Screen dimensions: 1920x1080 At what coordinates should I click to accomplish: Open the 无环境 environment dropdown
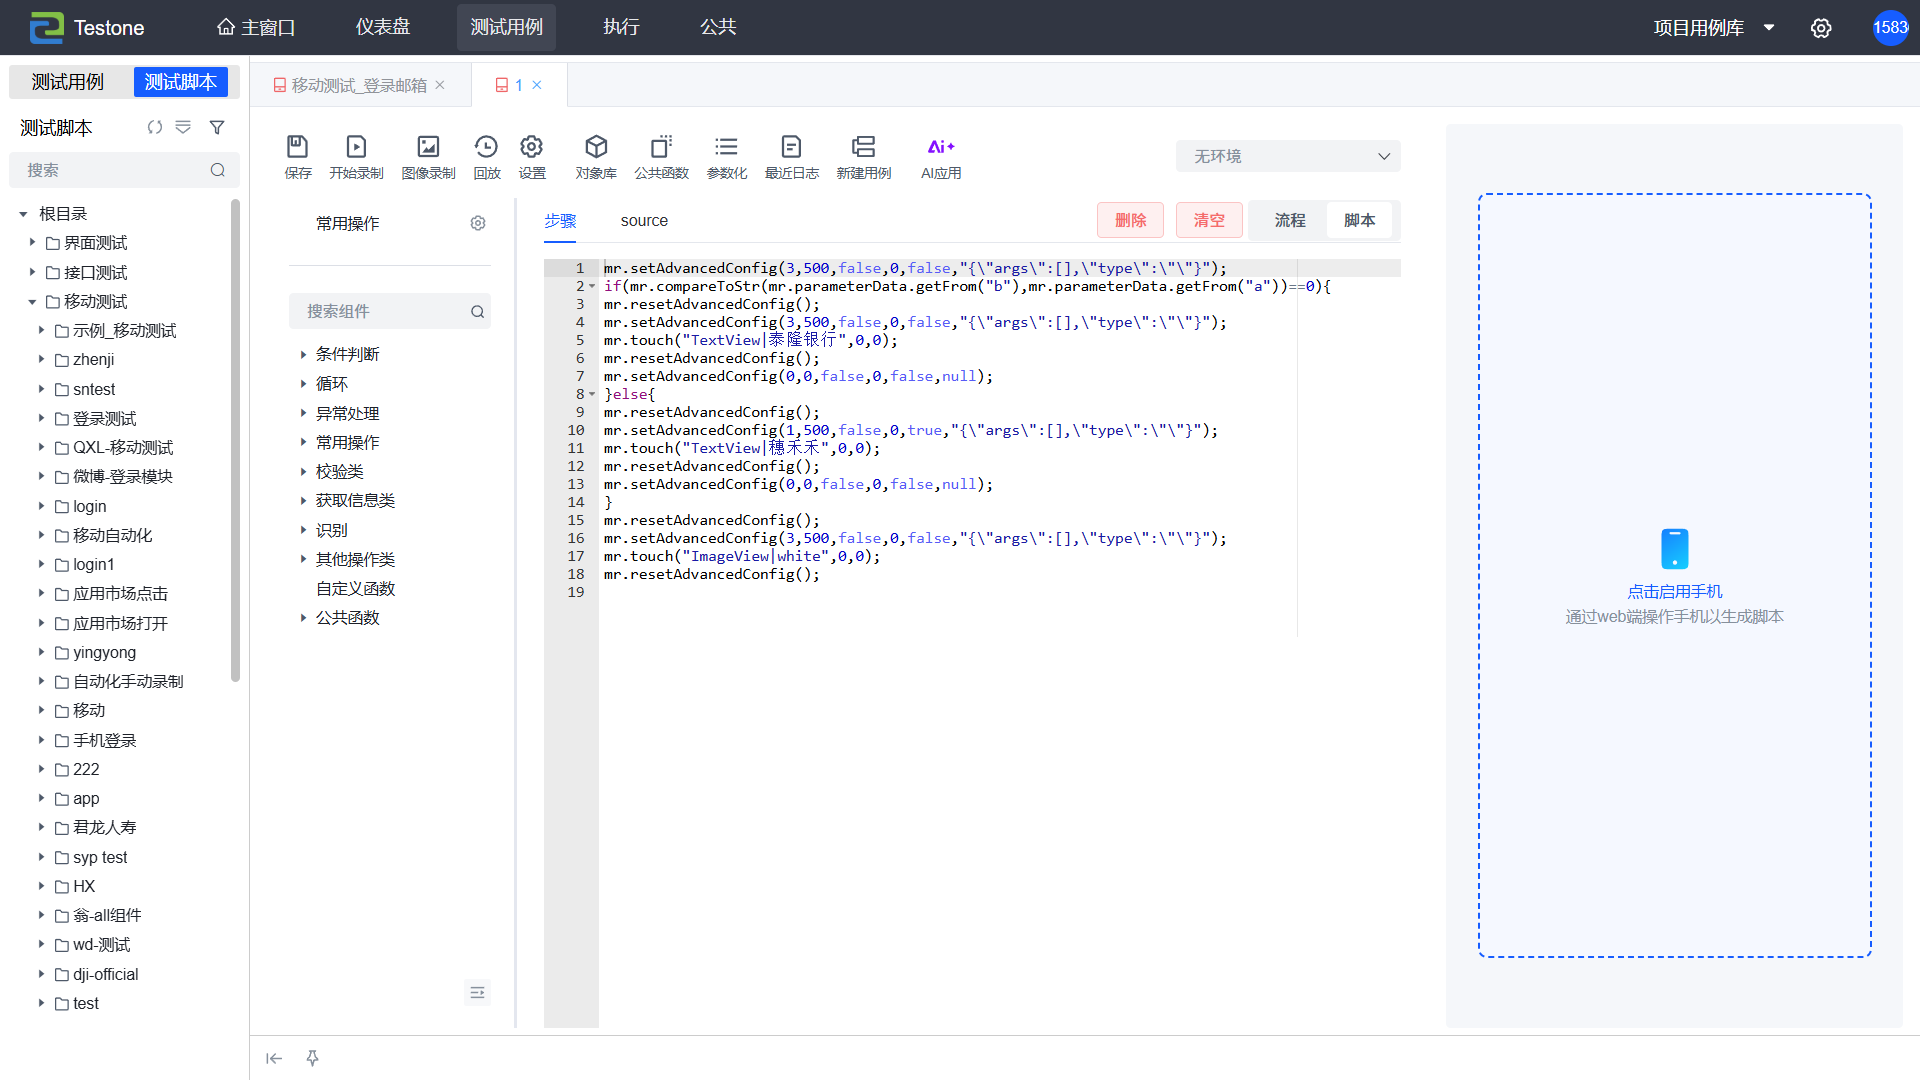pos(1288,156)
